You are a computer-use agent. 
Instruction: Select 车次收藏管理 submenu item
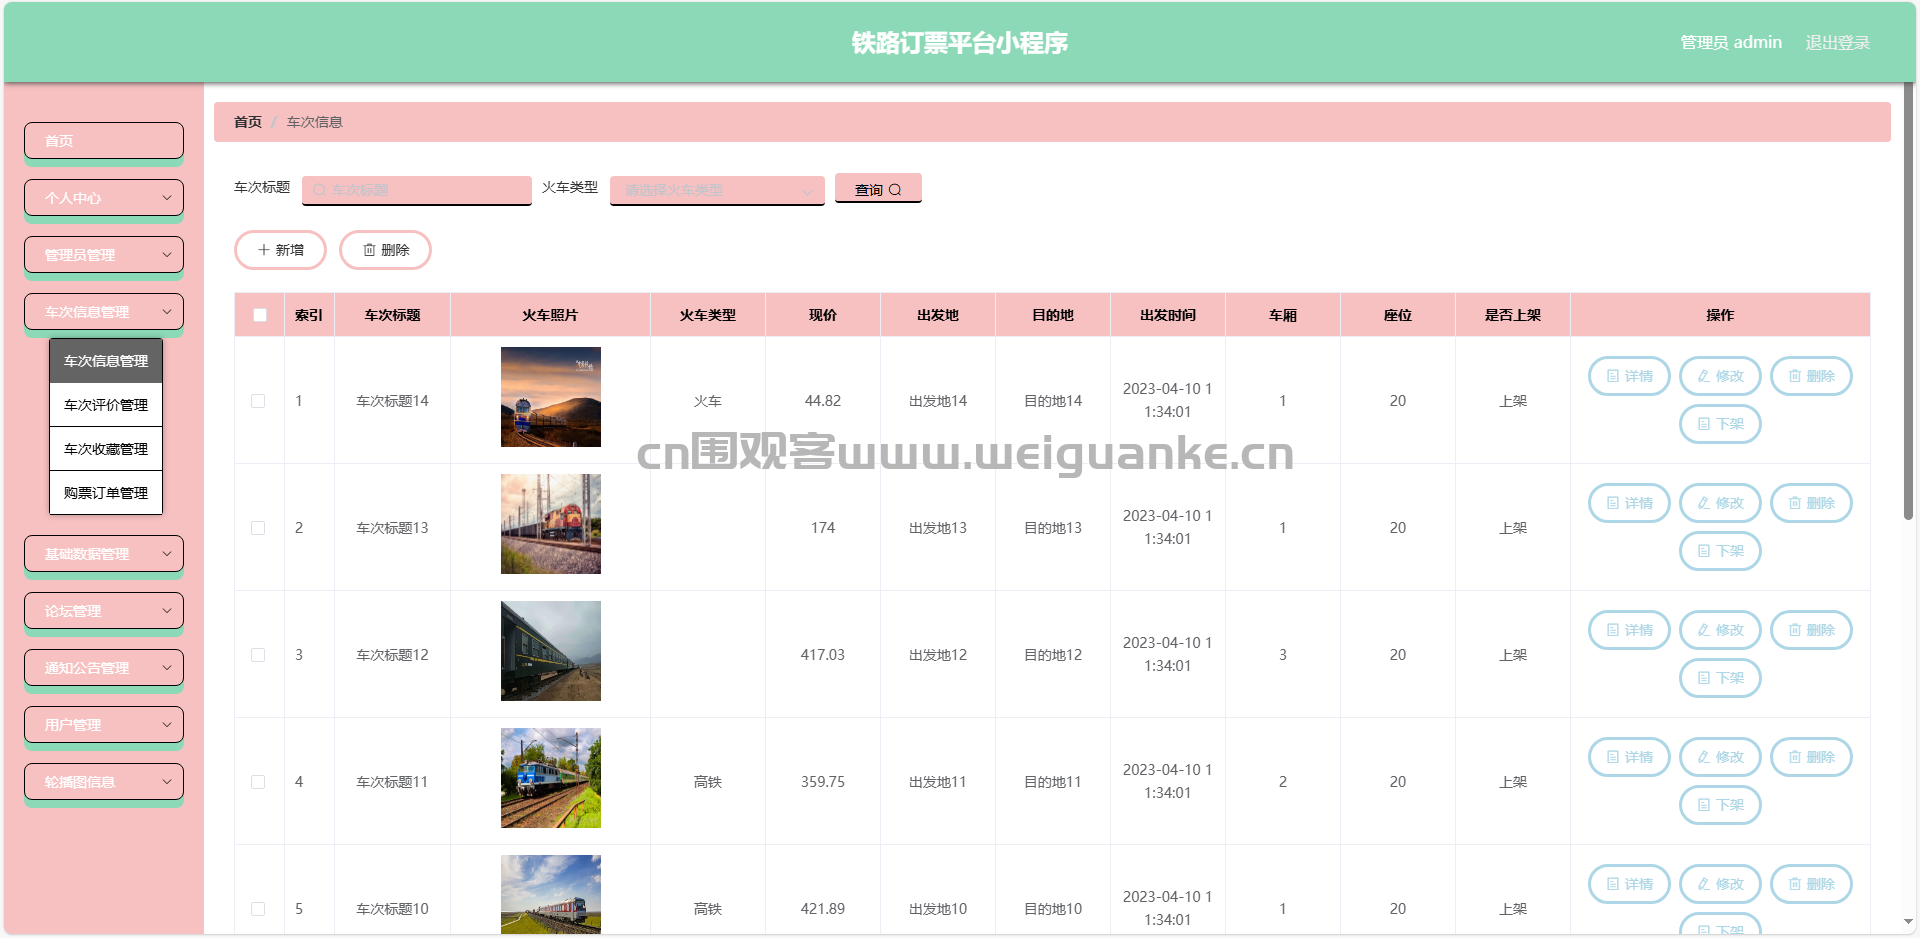[x=106, y=449]
